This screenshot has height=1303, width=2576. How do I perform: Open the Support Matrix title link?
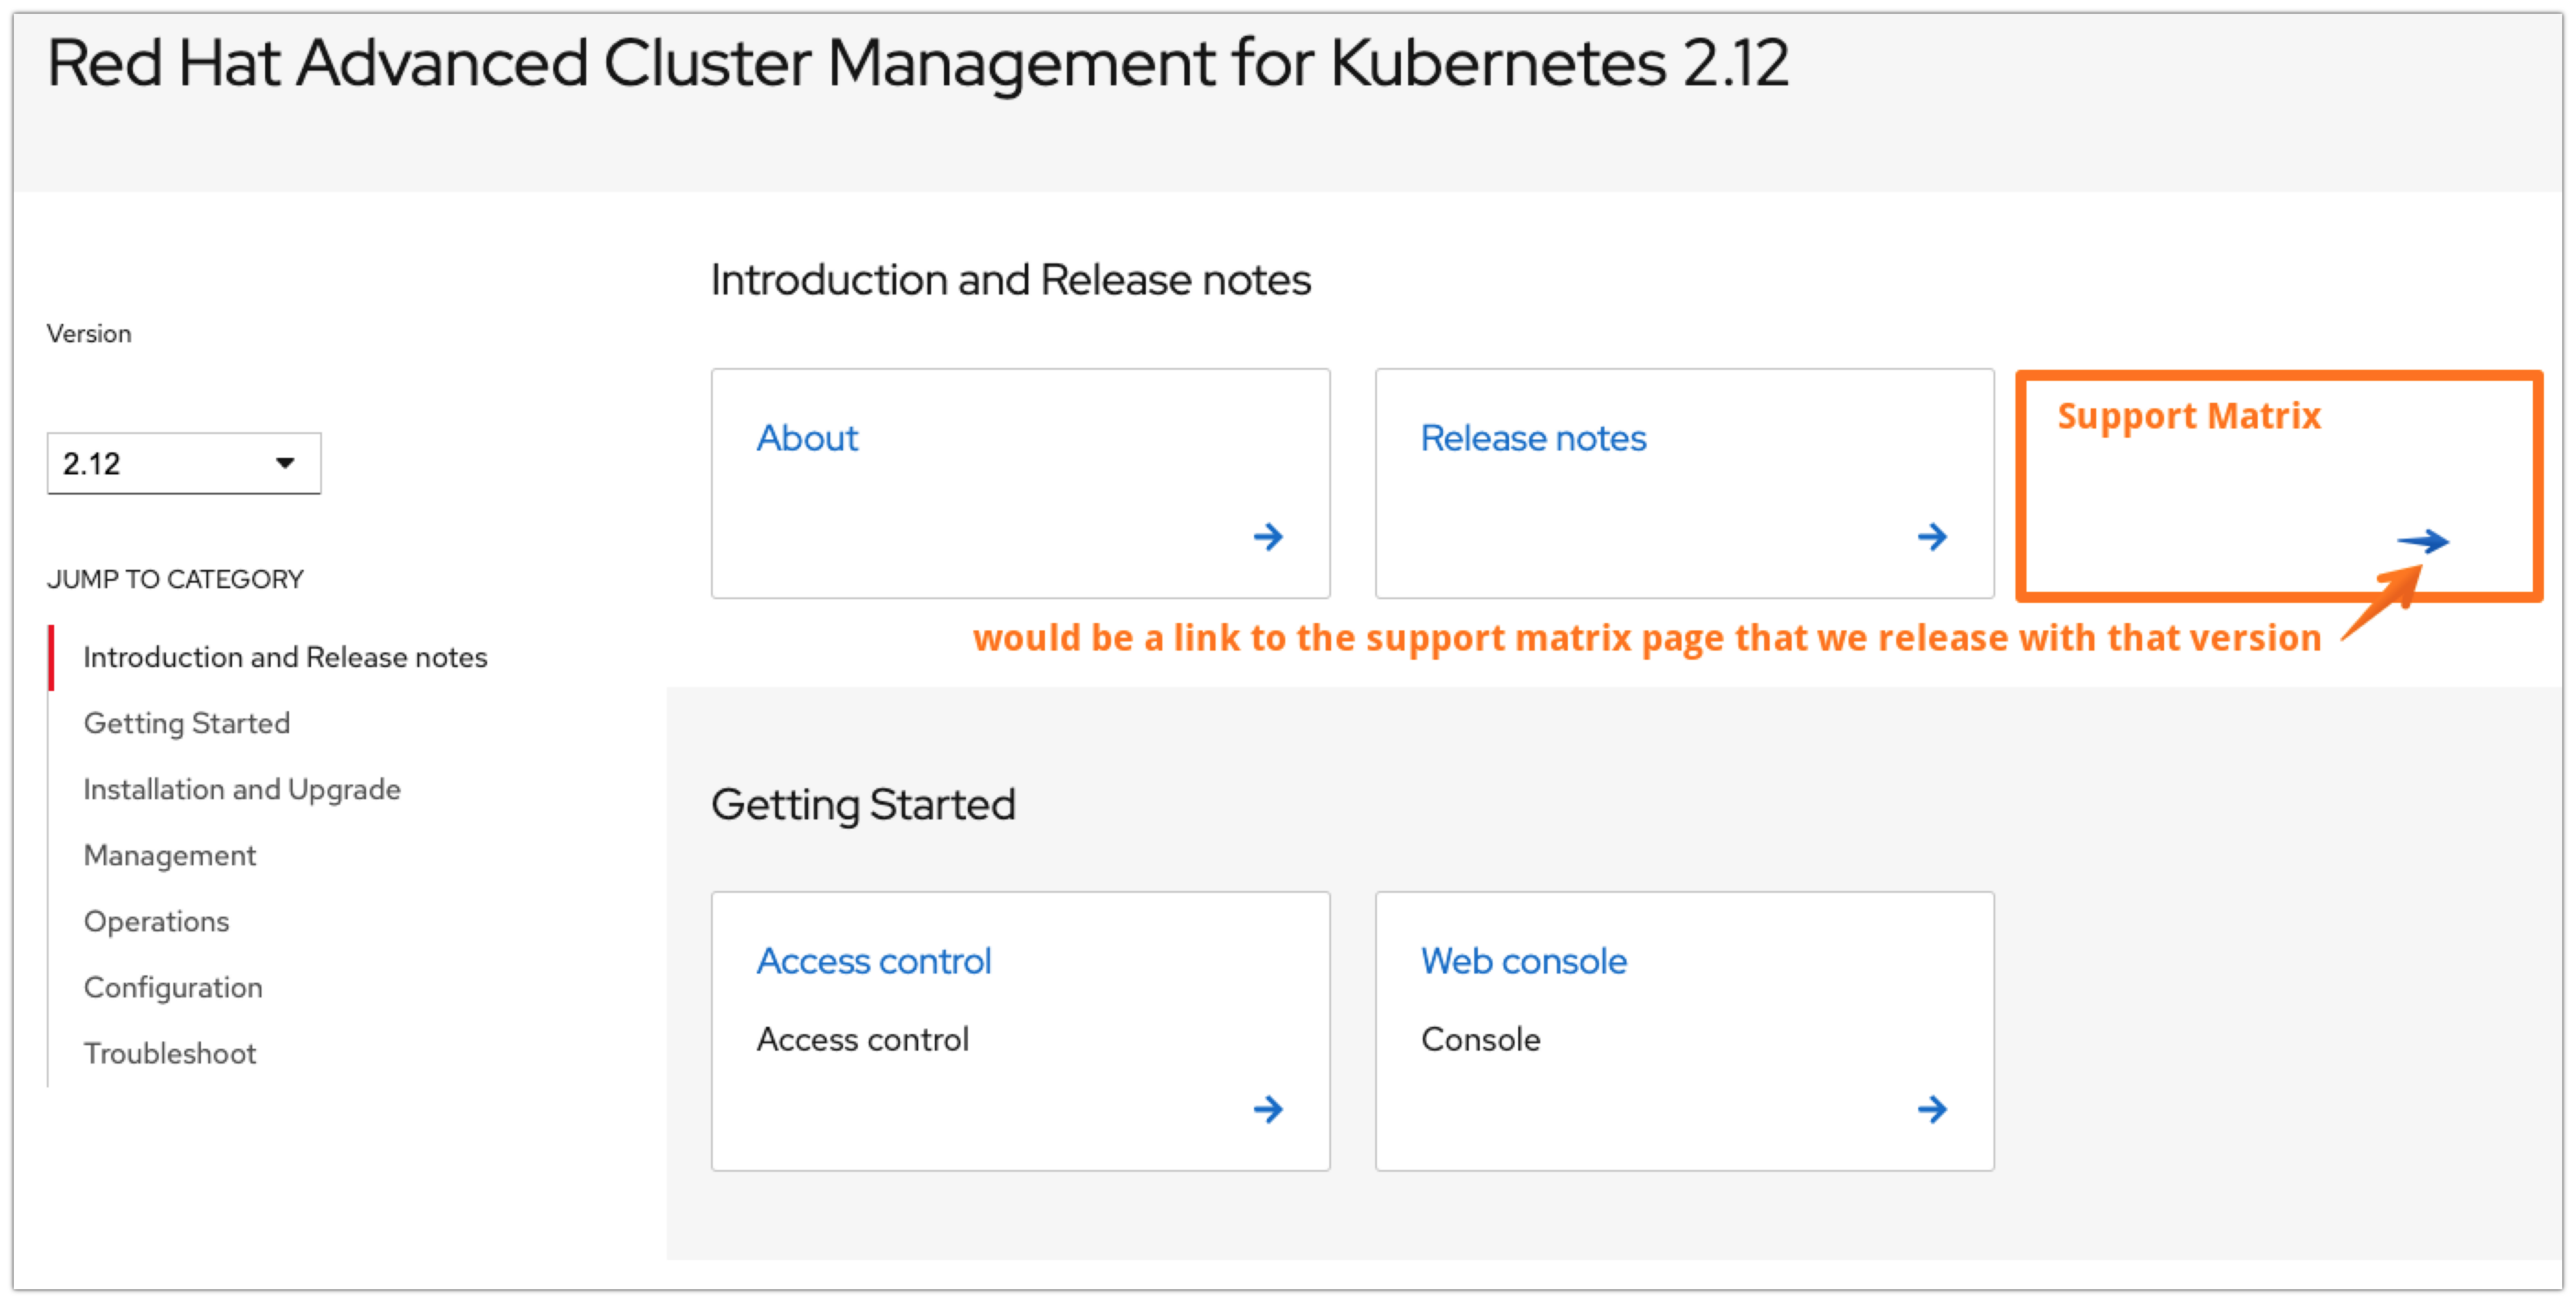click(2188, 416)
